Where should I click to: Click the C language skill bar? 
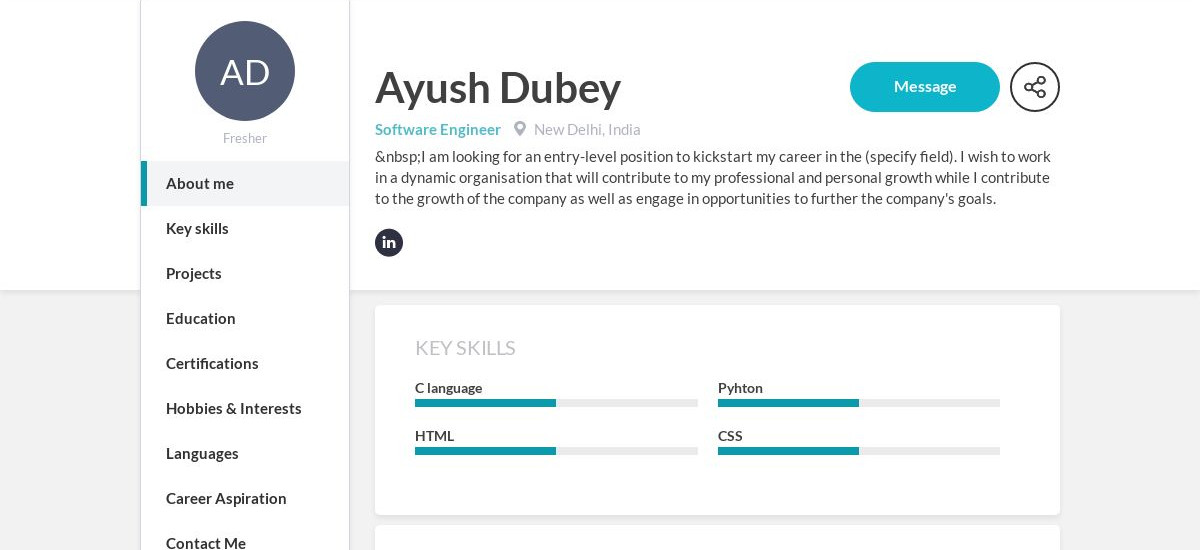pos(556,403)
